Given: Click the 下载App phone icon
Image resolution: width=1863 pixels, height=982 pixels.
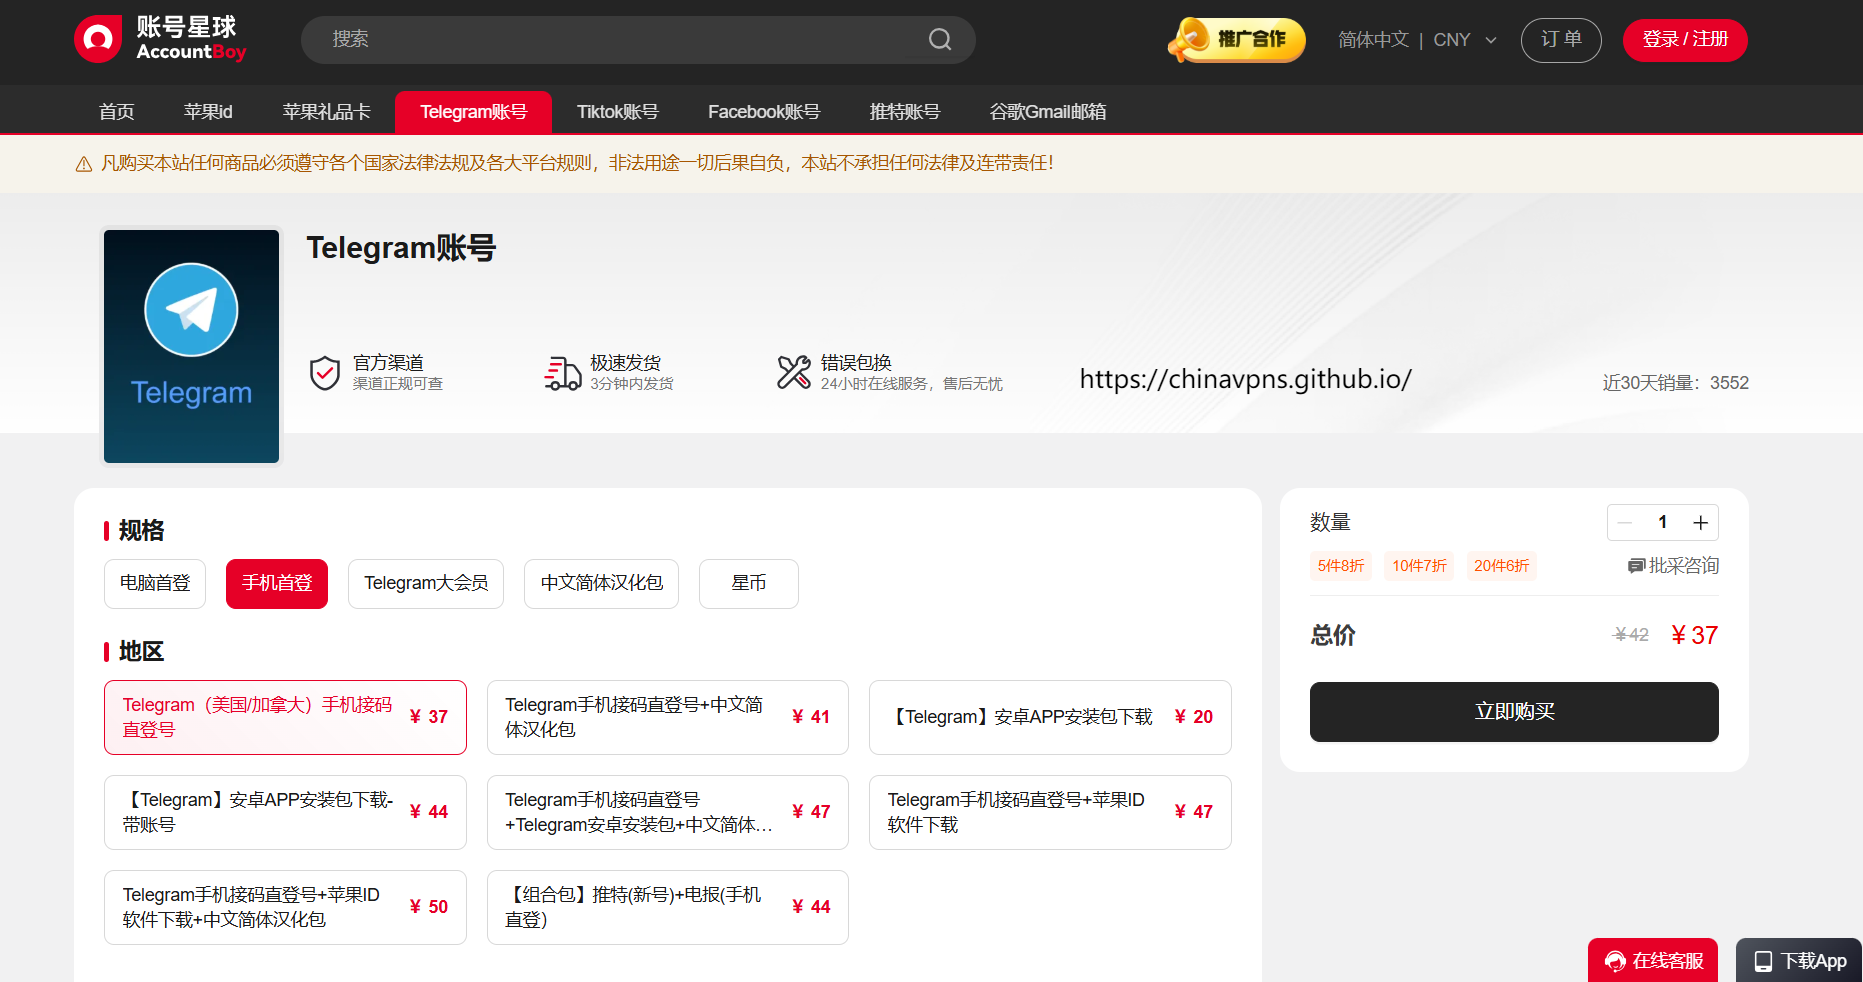Looking at the screenshot, I should click(x=1763, y=961).
